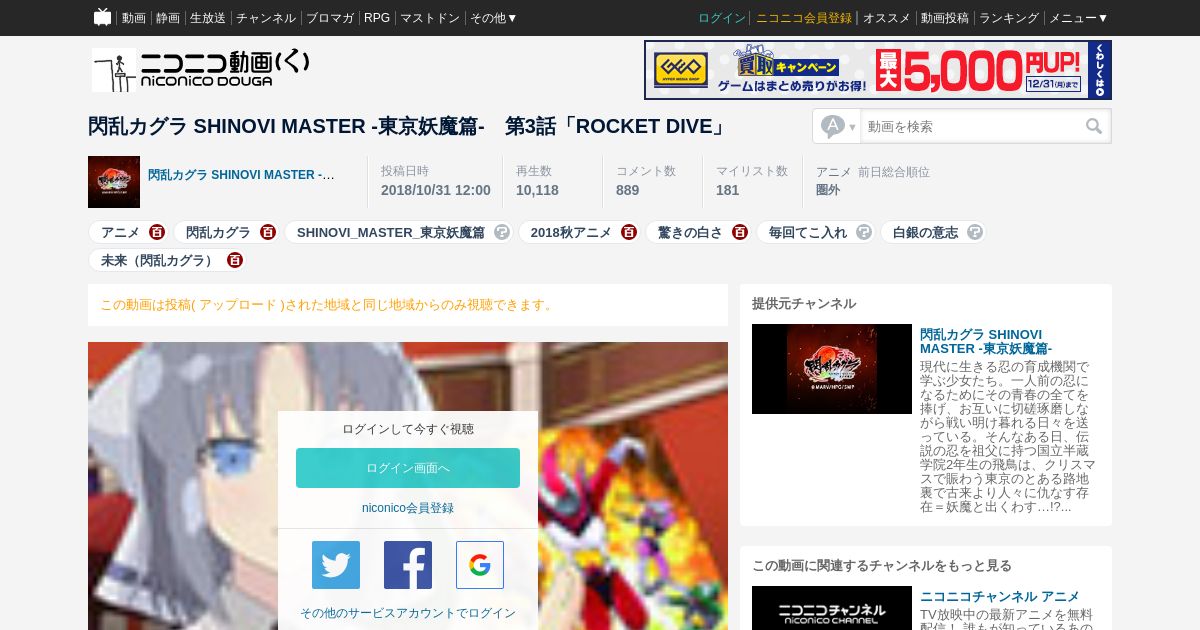Click the ニコニコ会員登録 link in top bar
This screenshot has height=630, width=1200.
coord(804,18)
